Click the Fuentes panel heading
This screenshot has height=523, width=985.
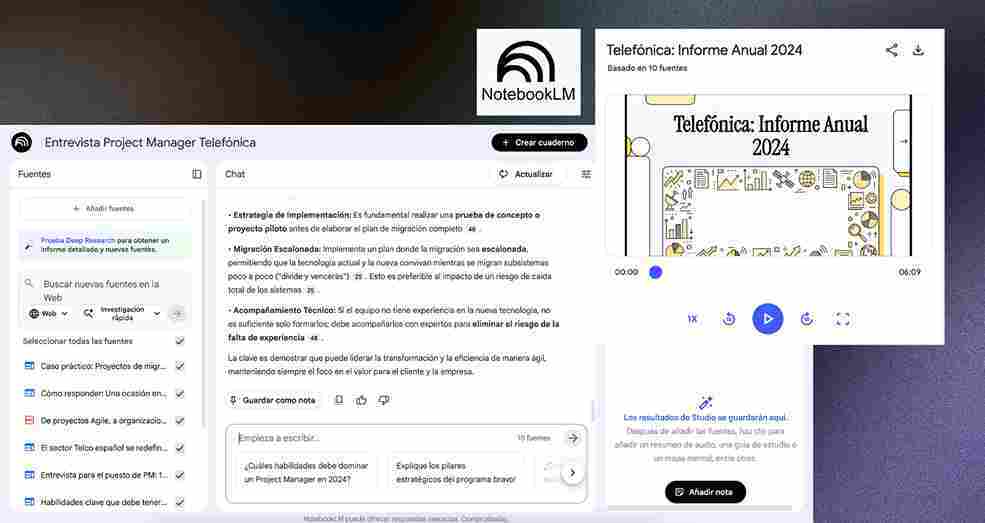pyautogui.click(x=35, y=174)
